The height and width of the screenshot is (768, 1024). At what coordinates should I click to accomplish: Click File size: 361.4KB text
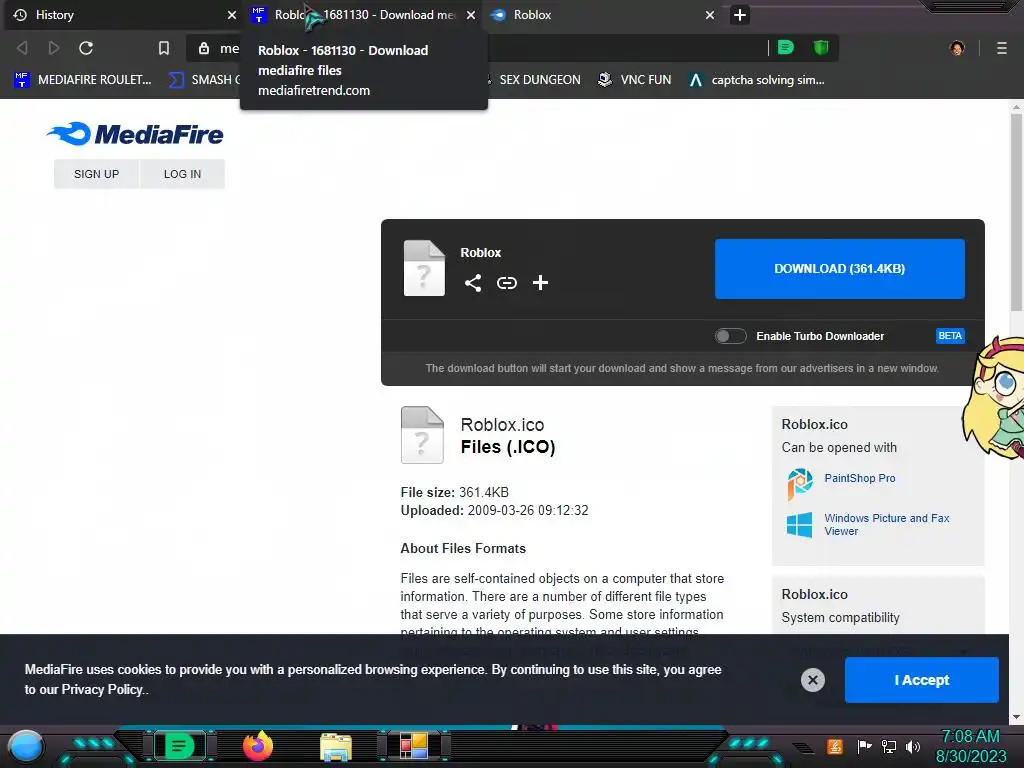click(x=455, y=492)
